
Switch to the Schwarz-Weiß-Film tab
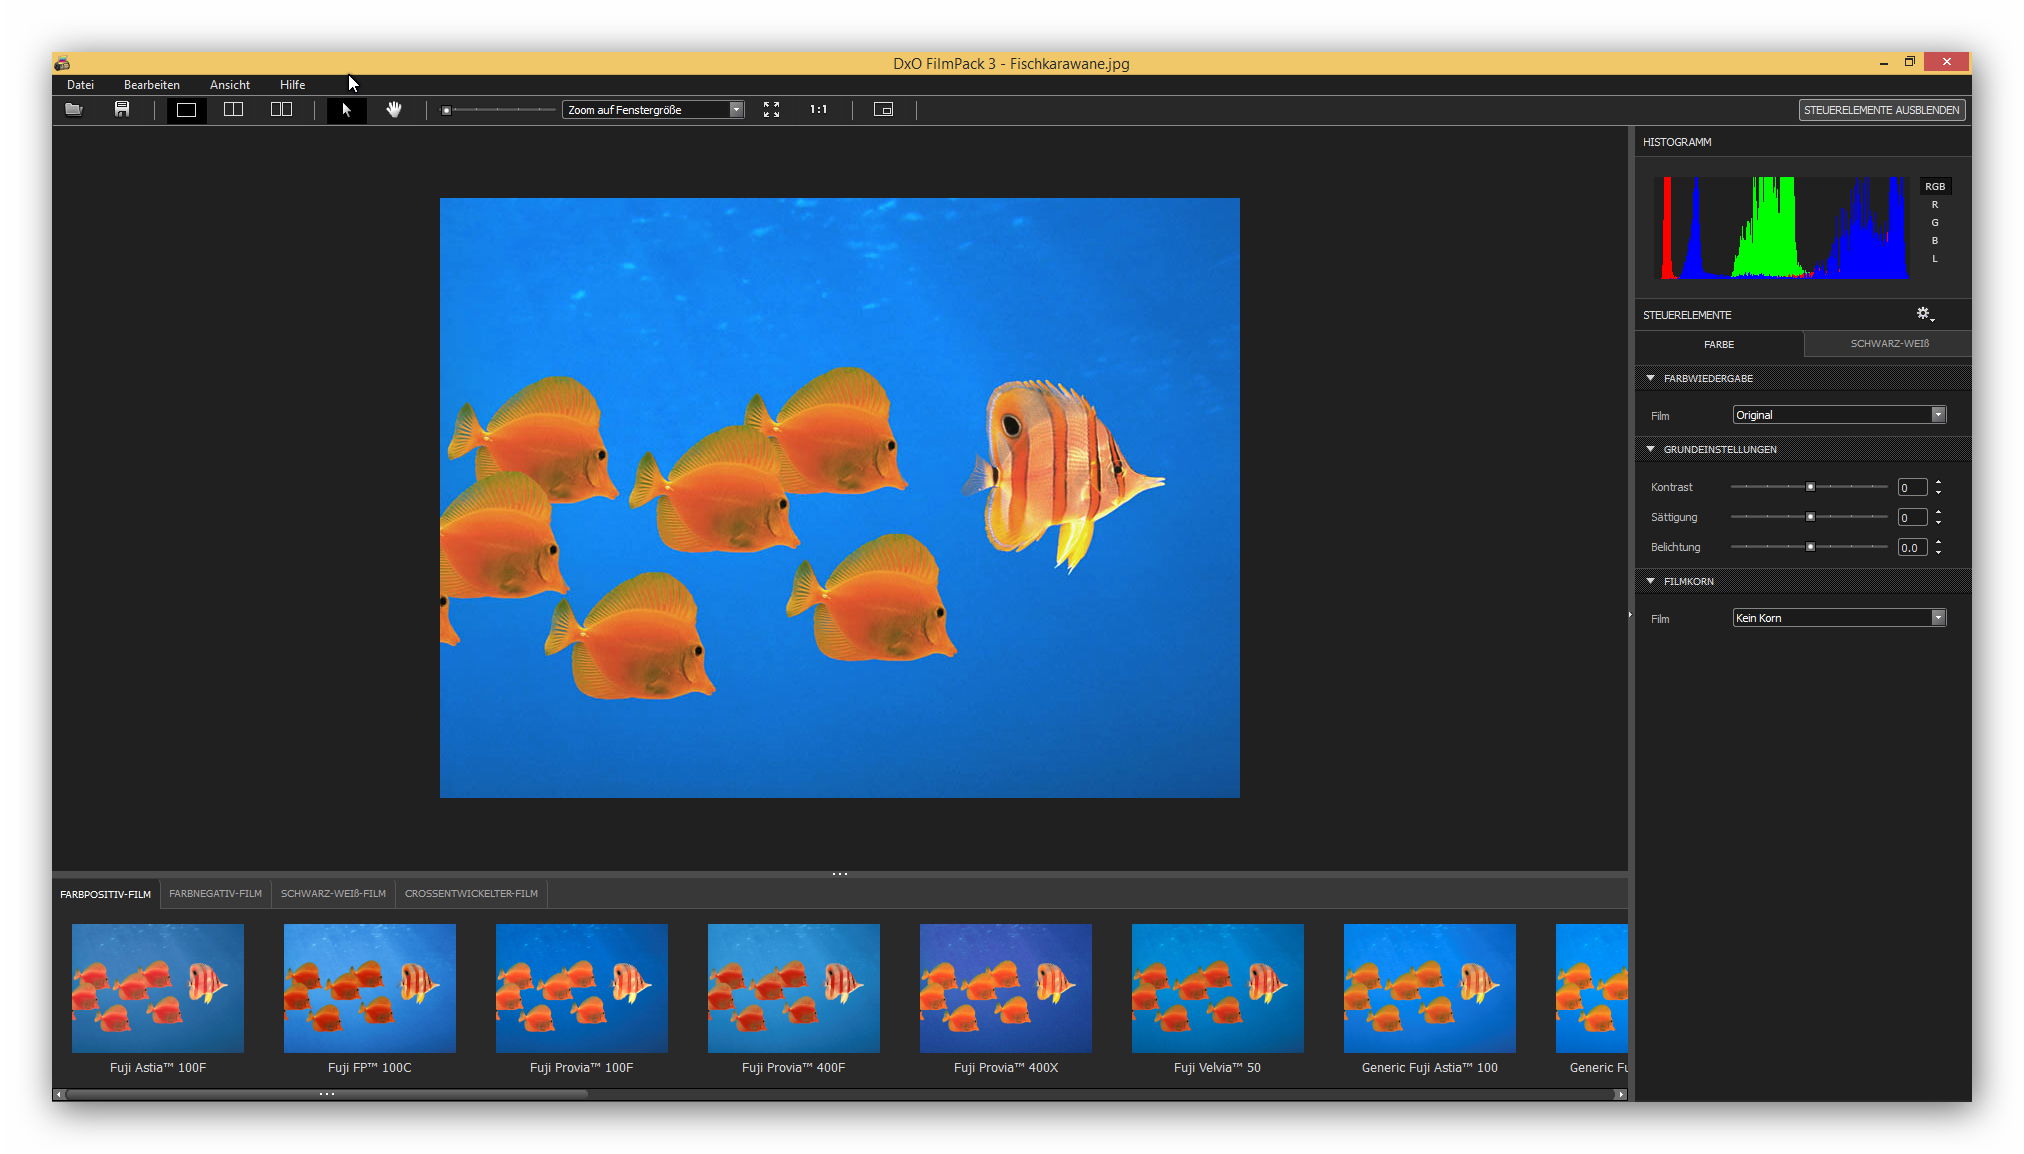pos(333,894)
